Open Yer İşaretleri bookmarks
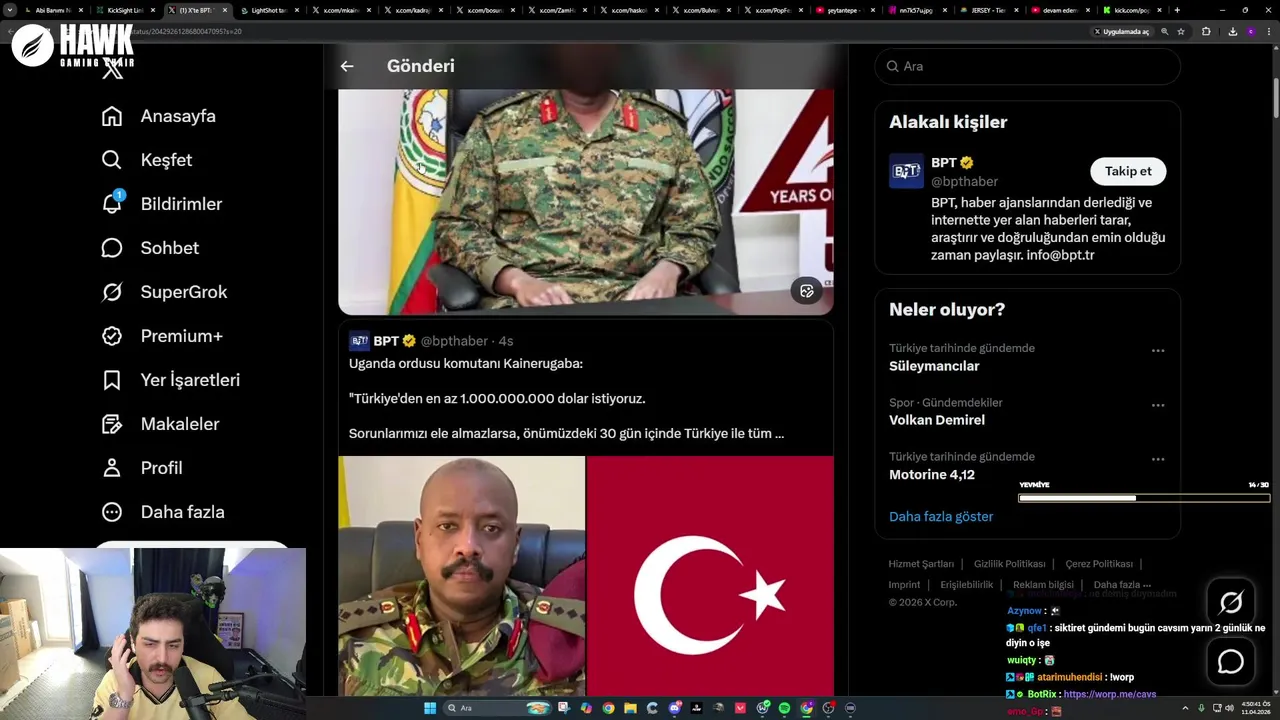The width and height of the screenshot is (1280, 720). [171, 380]
